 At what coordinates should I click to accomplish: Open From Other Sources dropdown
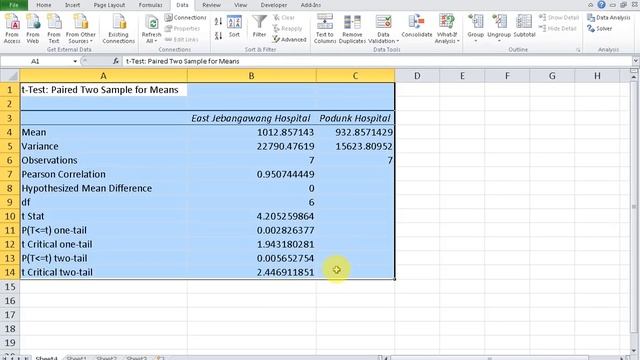pos(80,29)
